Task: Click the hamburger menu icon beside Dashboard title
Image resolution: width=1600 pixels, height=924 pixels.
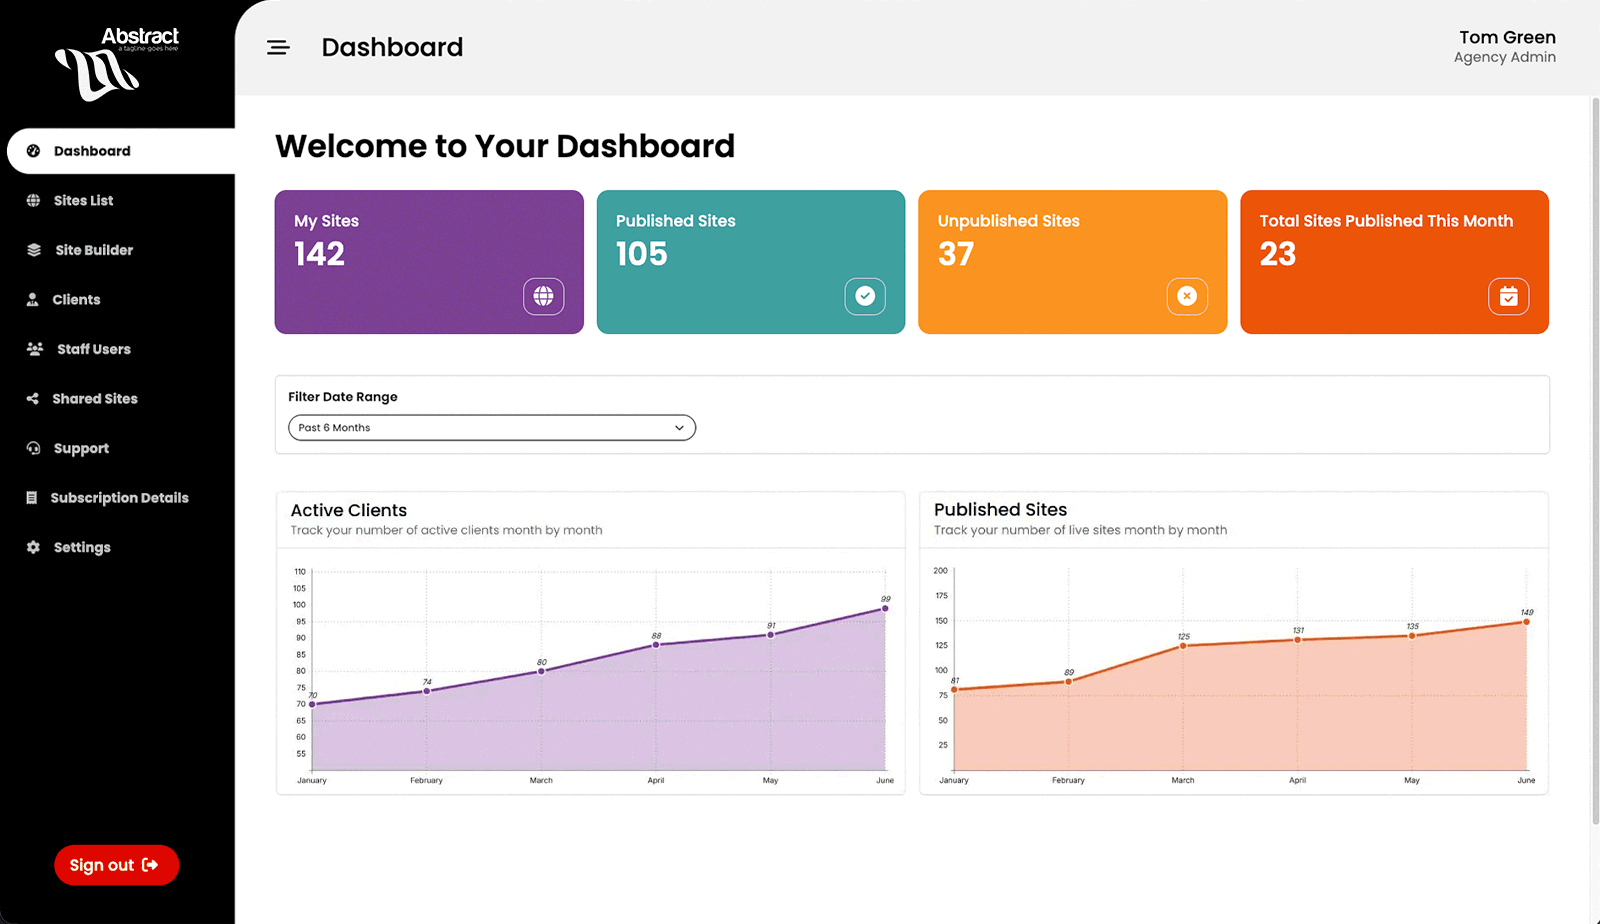Action: pyautogui.click(x=278, y=48)
